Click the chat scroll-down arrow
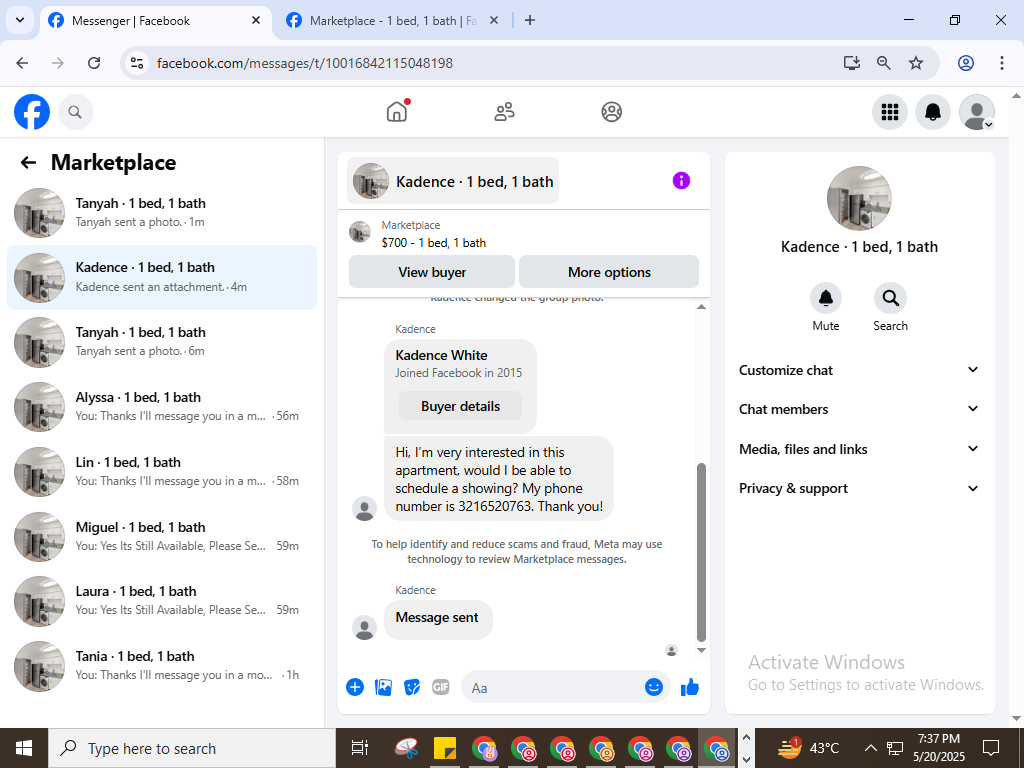This screenshot has height=768, width=1024. (701, 650)
